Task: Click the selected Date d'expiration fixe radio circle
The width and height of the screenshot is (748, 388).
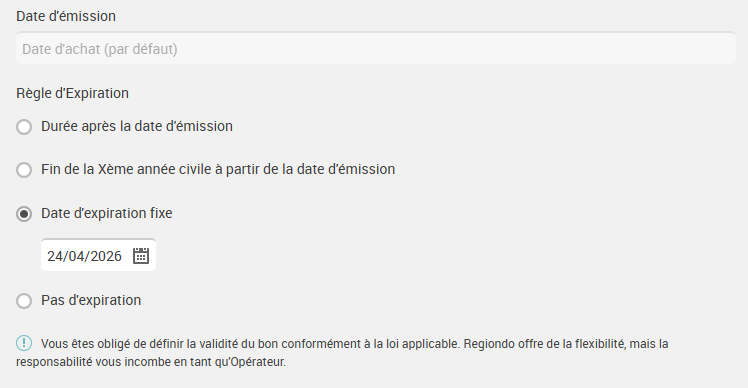Action: [x=24, y=214]
